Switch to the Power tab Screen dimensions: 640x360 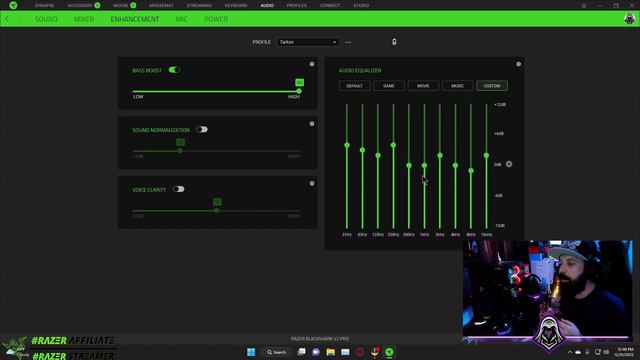[x=216, y=19]
